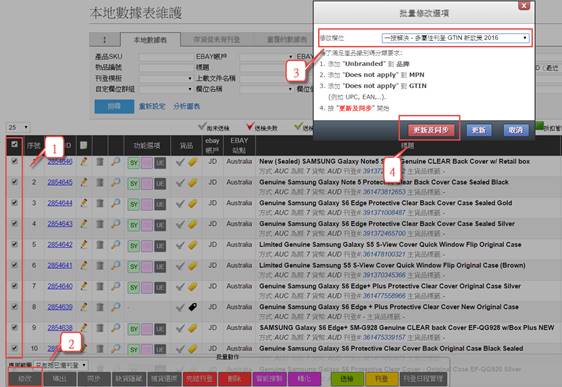Click the yellow tag icon in row 3
This screenshot has height=387, width=562.
click(x=192, y=204)
